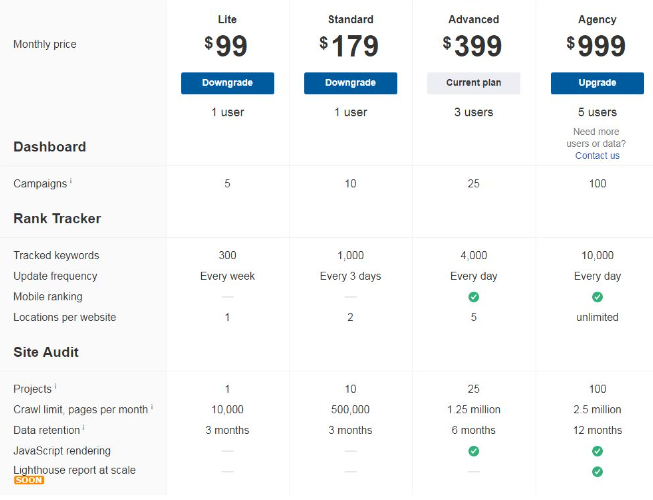Select the Lite plan column header
The width and height of the screenshot is (653, 500).
point(227,19)
